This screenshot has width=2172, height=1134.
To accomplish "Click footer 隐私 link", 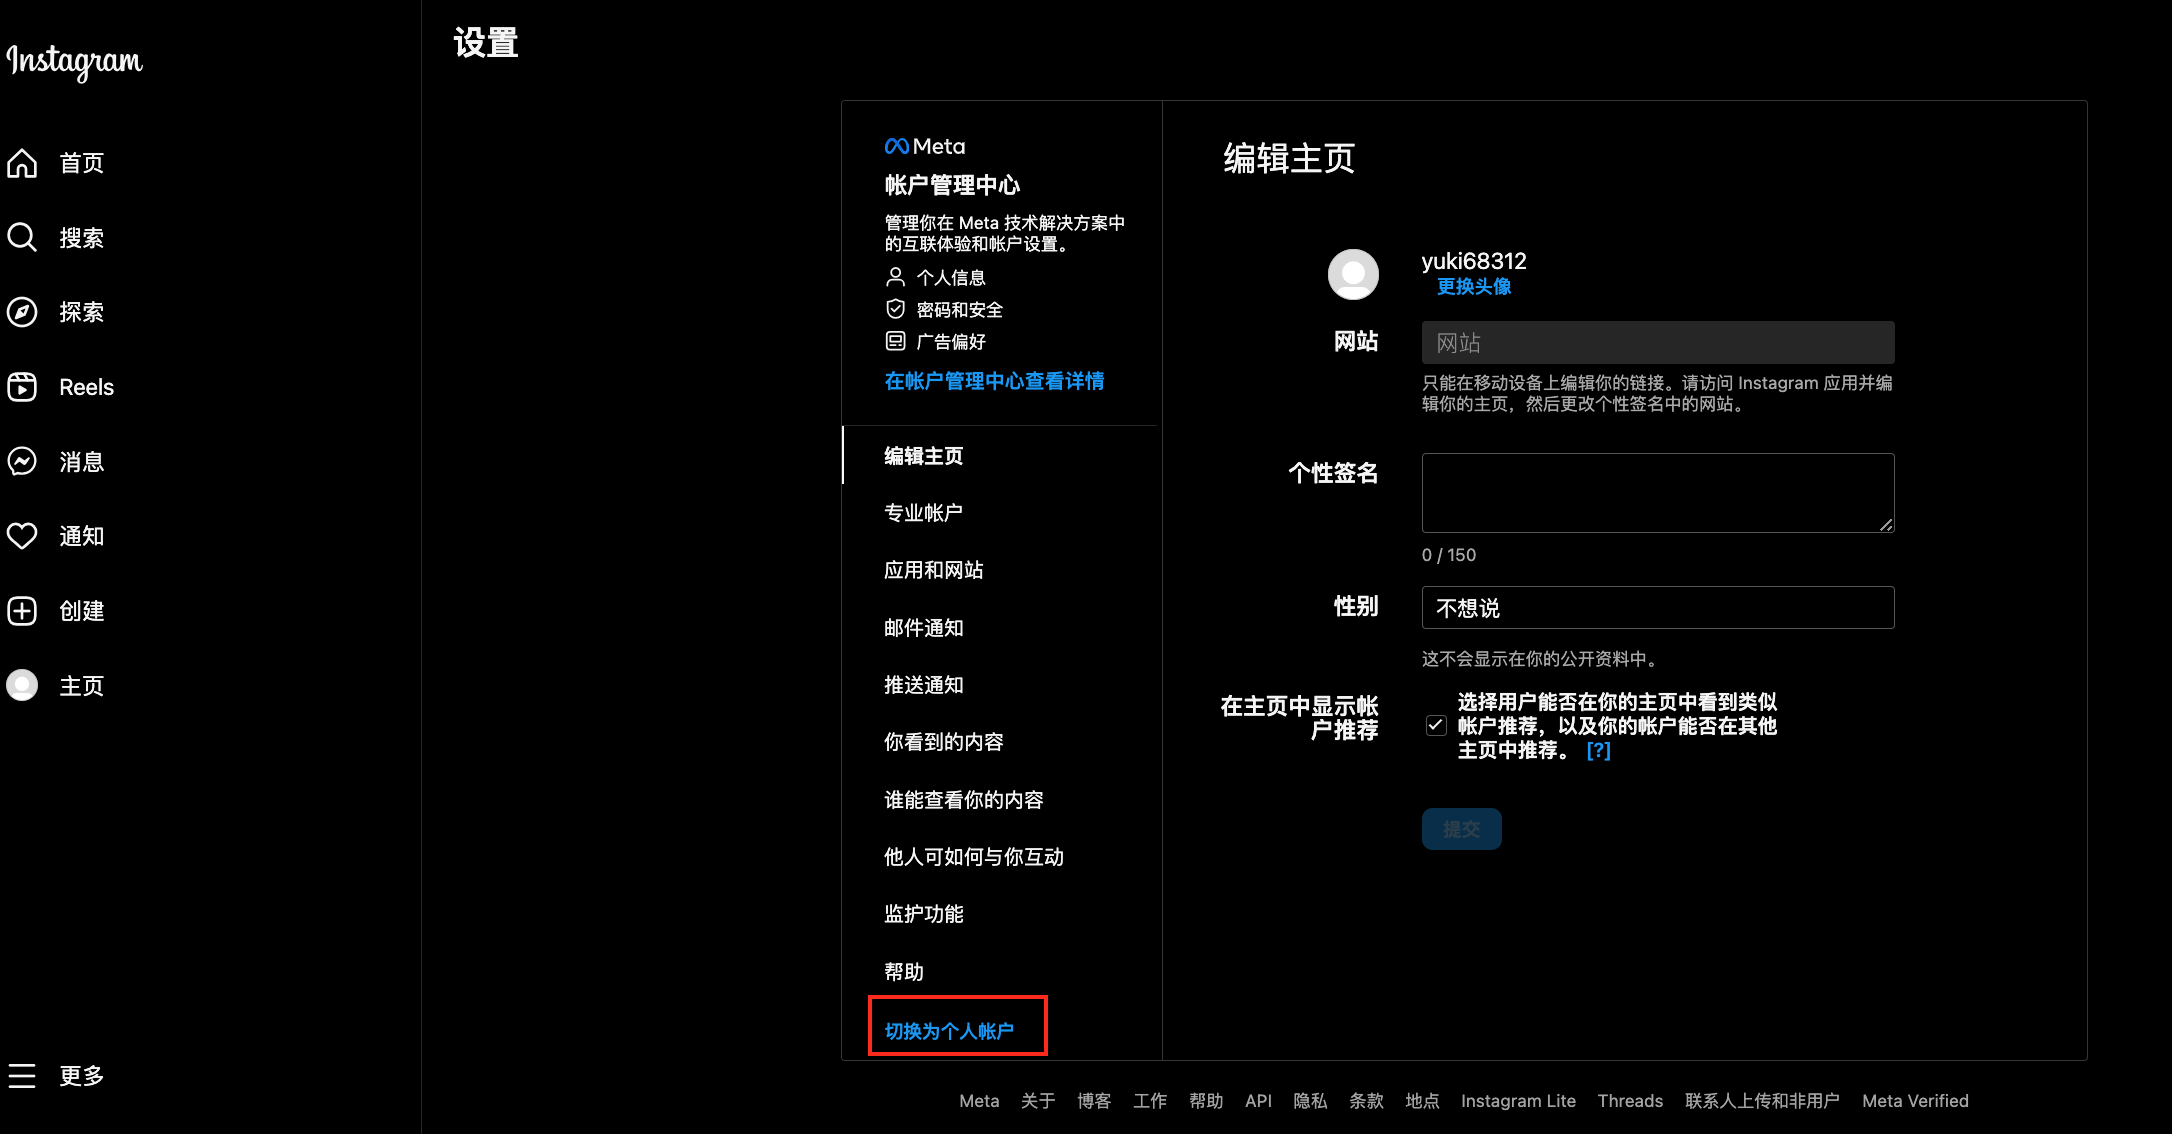I will coord(1310,1101).
